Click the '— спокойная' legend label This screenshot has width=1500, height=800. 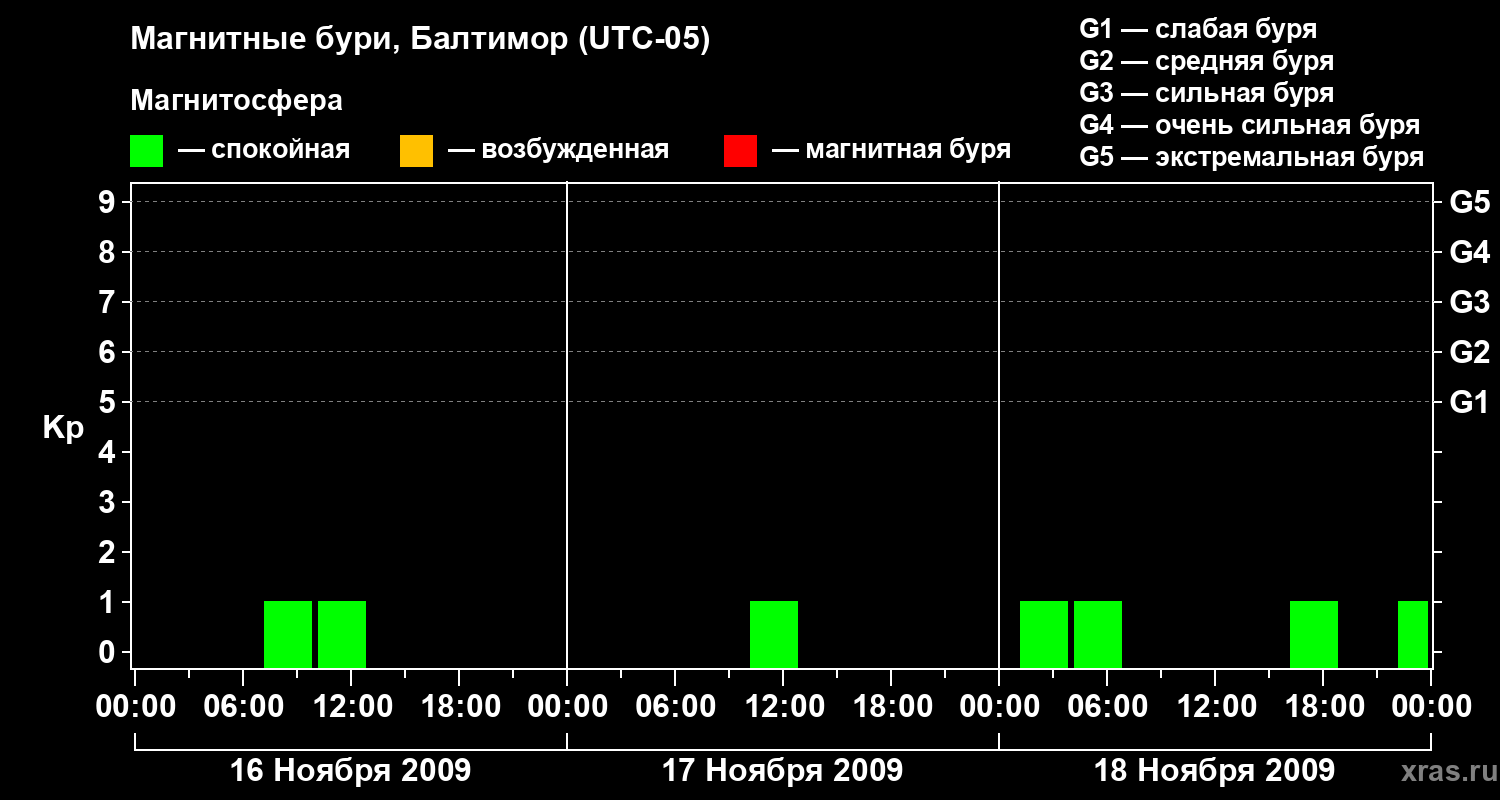tap(264, 151)
